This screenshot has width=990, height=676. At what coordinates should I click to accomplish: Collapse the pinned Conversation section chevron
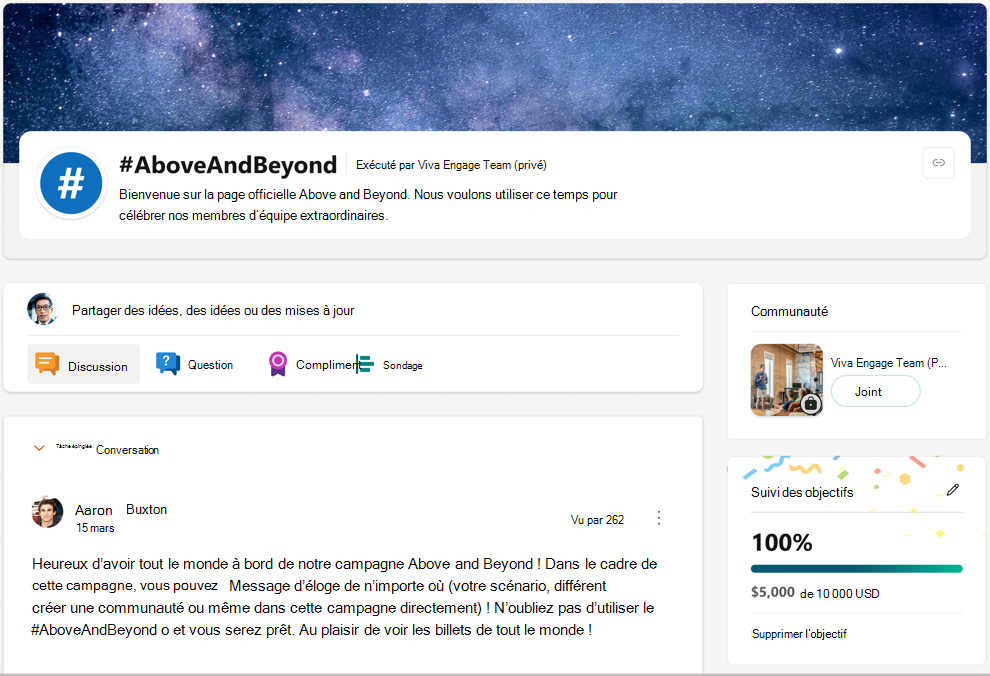pyautogui.click(x=39, y=448)
